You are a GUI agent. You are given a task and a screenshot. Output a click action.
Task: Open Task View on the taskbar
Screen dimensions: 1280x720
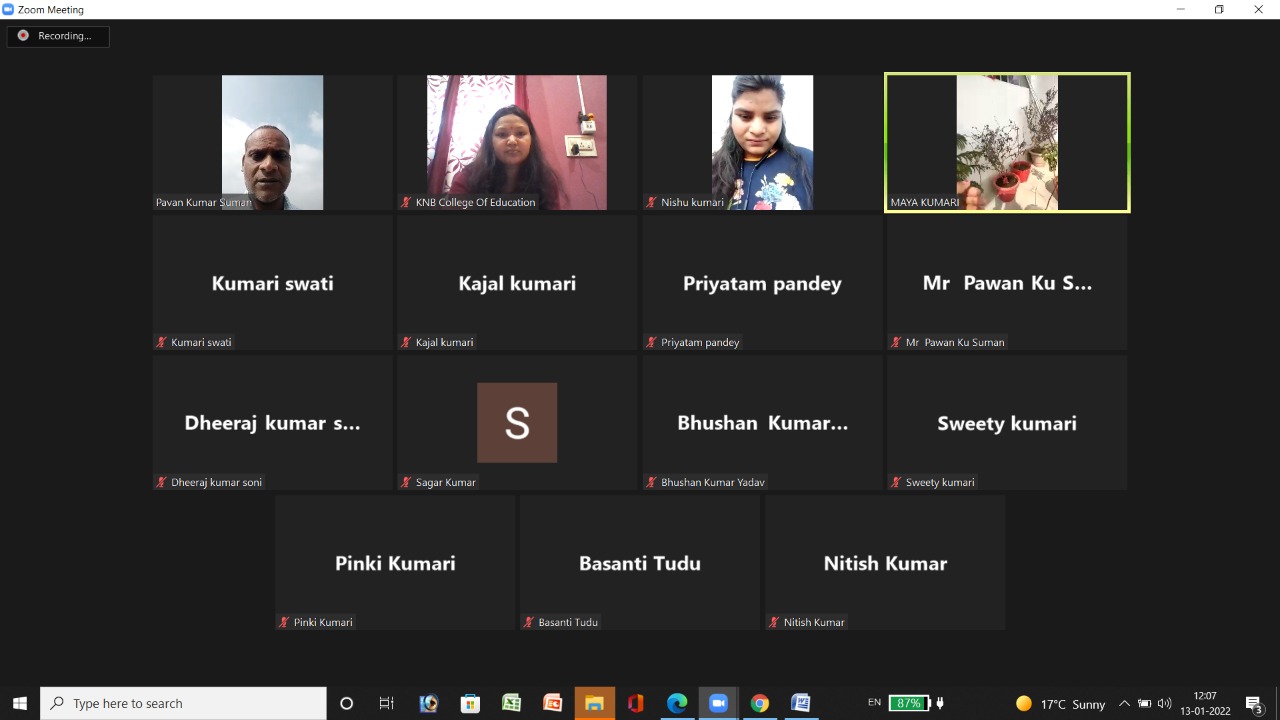[x=387, y=703]
